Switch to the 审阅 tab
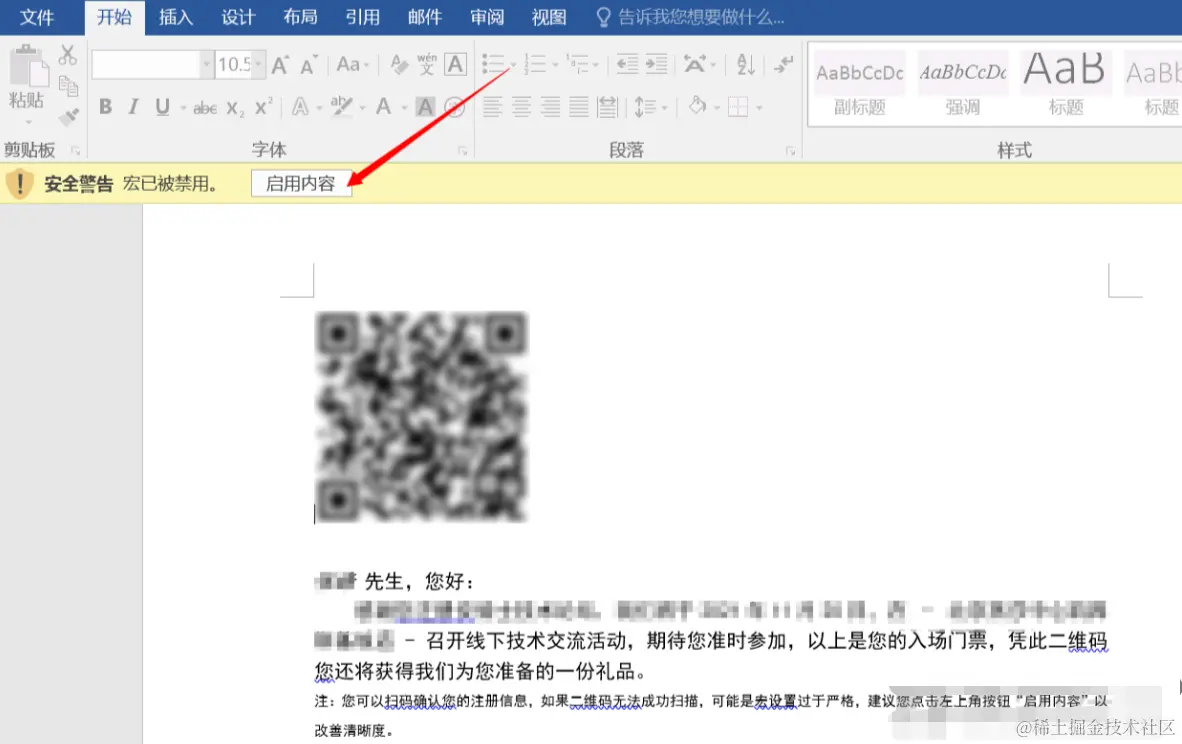This screenshot has height=744, width=1182. pos(487,17)
